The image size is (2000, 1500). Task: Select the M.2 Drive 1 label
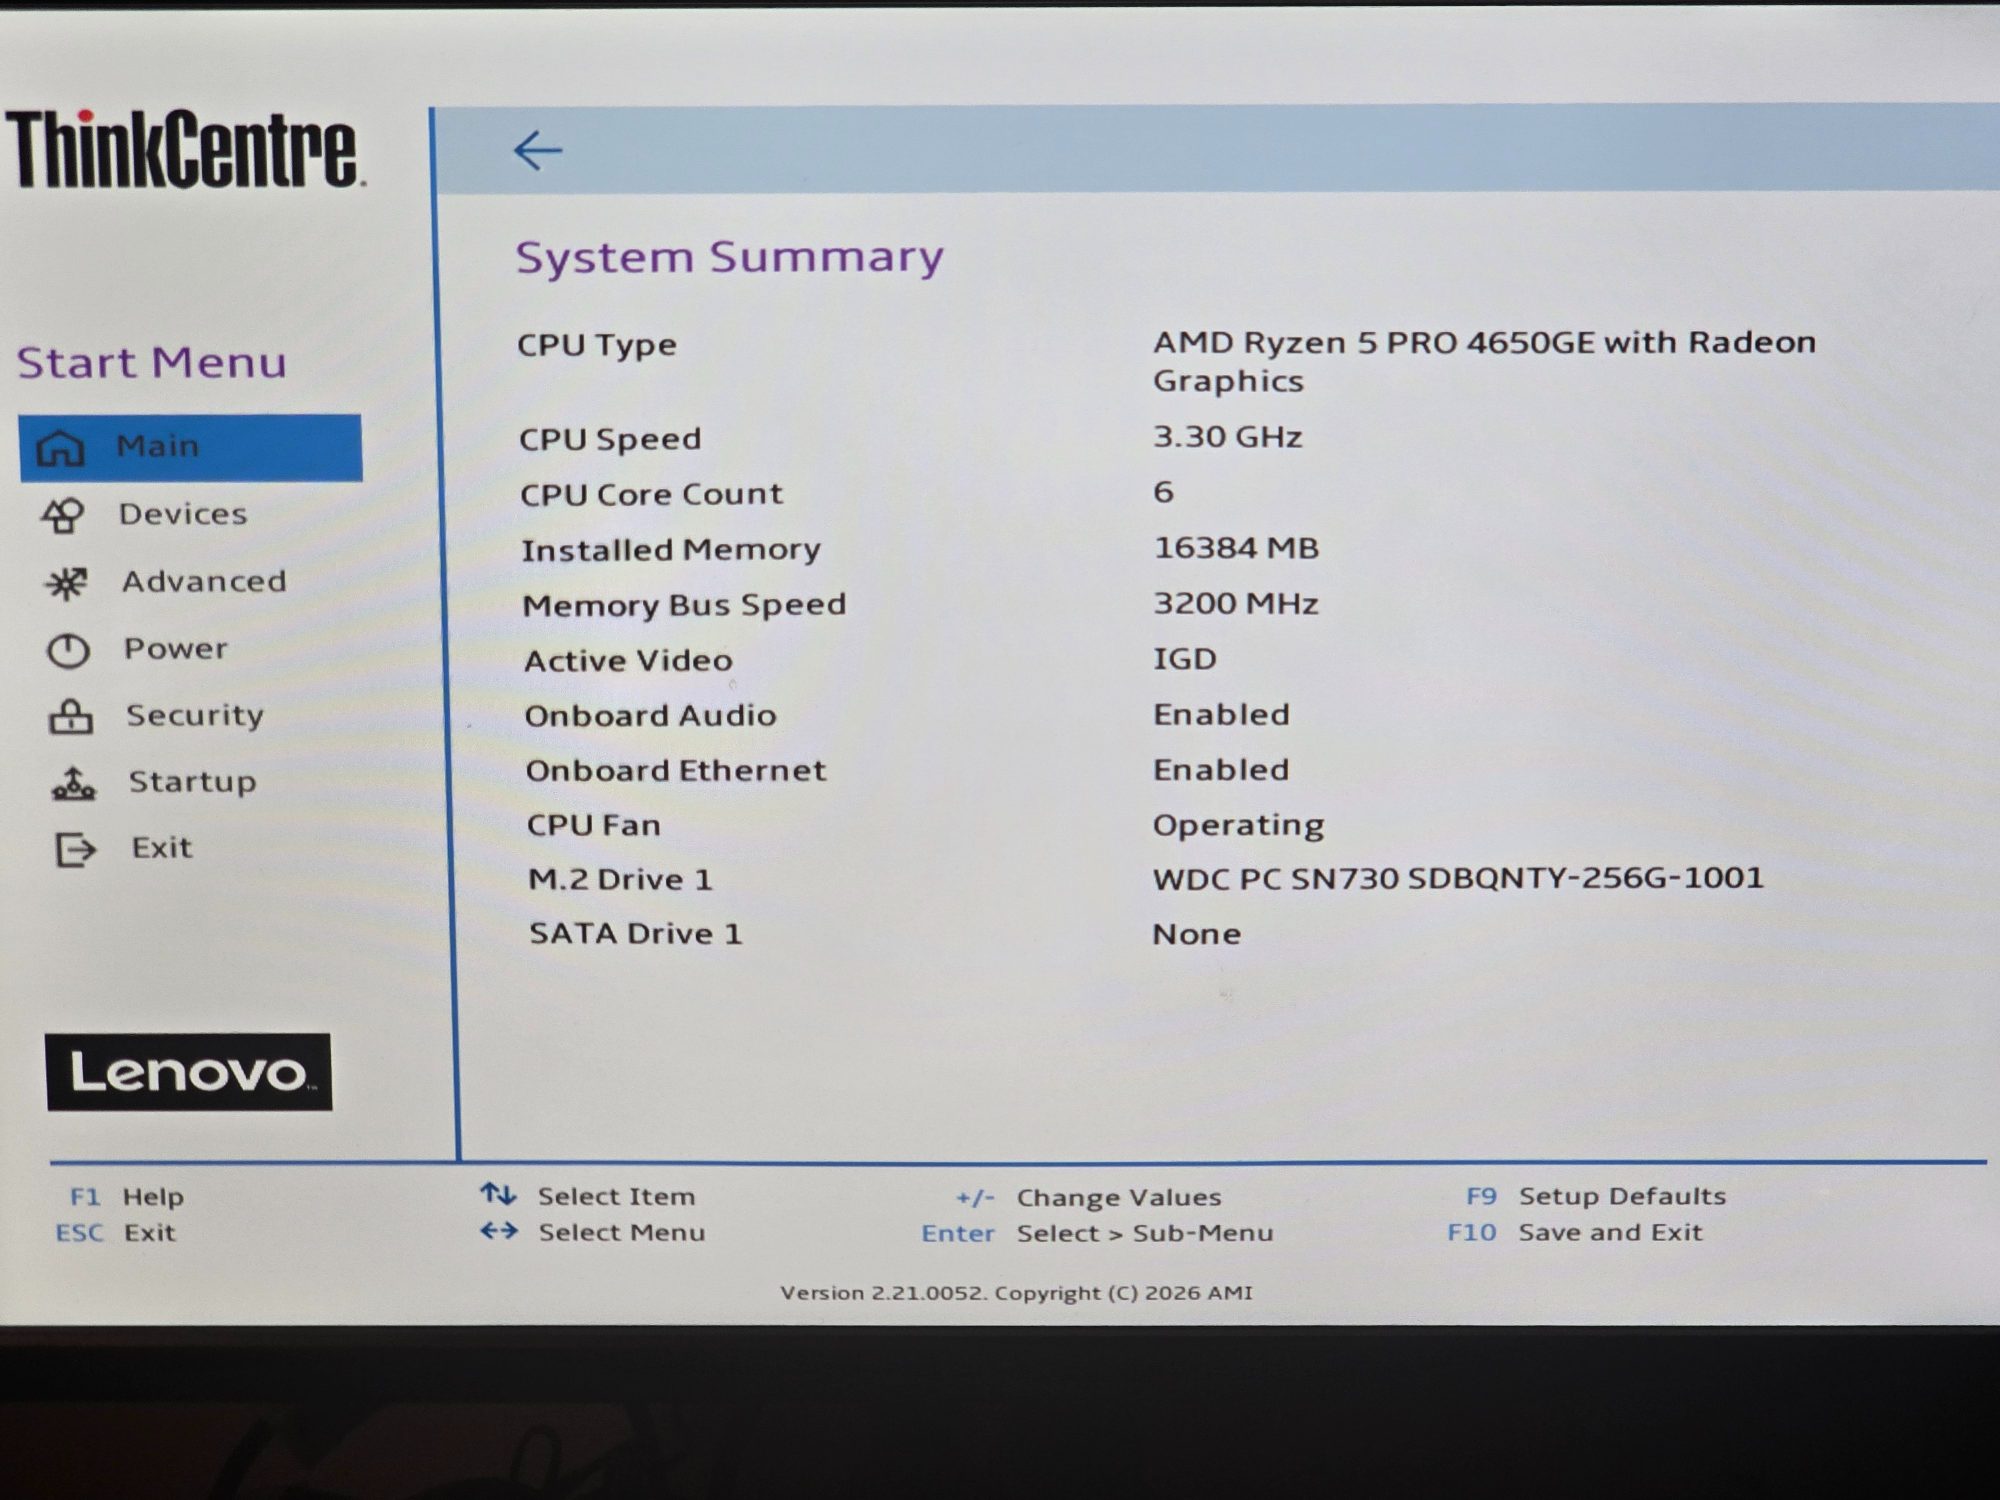(x=620, y=879)
